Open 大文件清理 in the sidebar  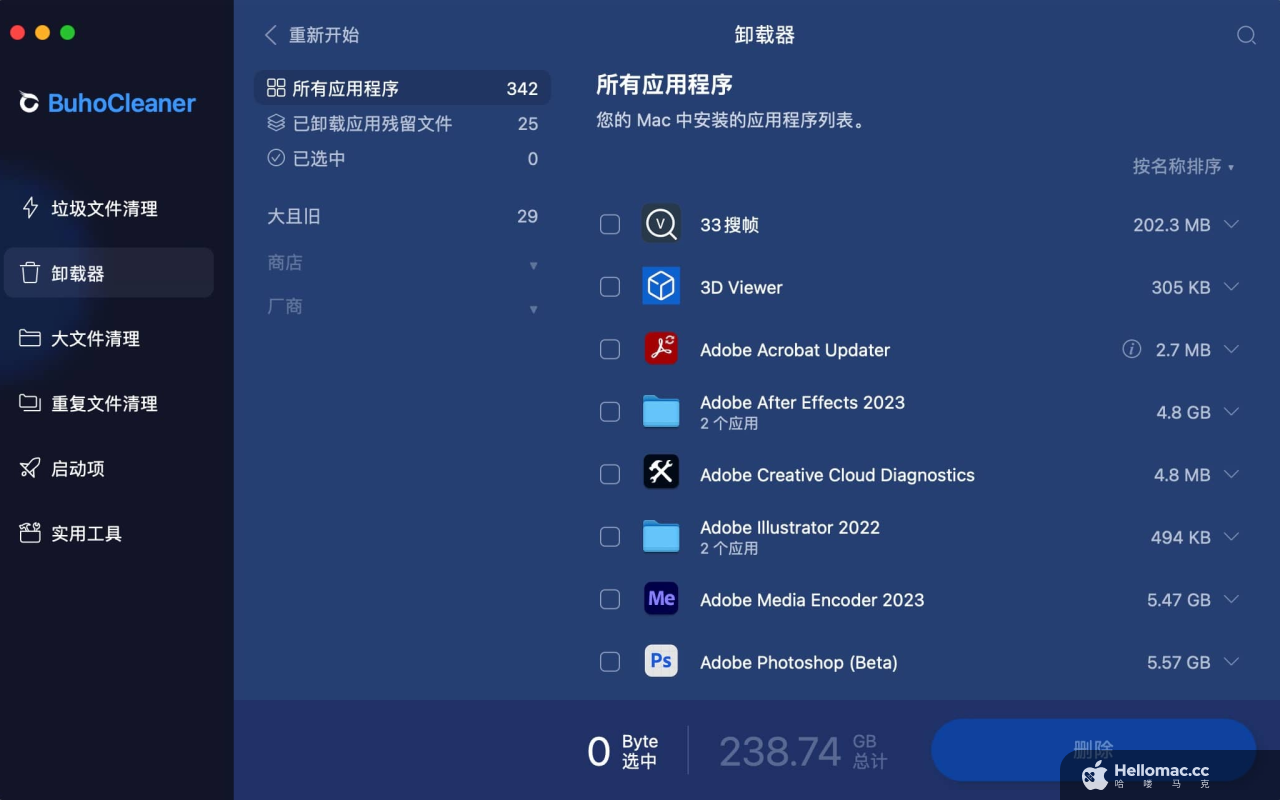pos(108,338)
